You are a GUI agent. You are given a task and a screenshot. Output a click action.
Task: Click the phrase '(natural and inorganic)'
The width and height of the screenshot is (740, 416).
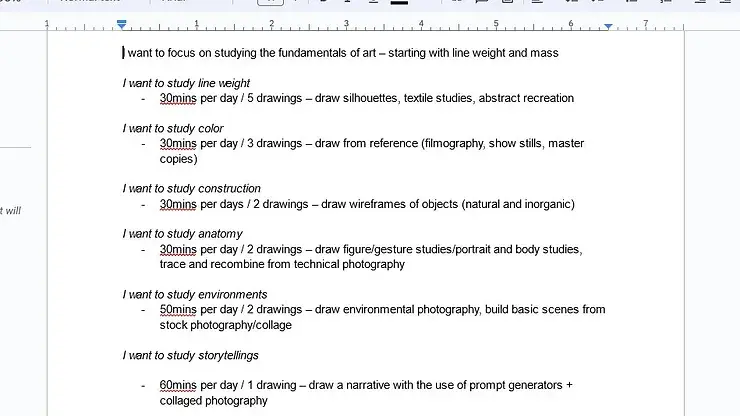[x=518, y=204]
